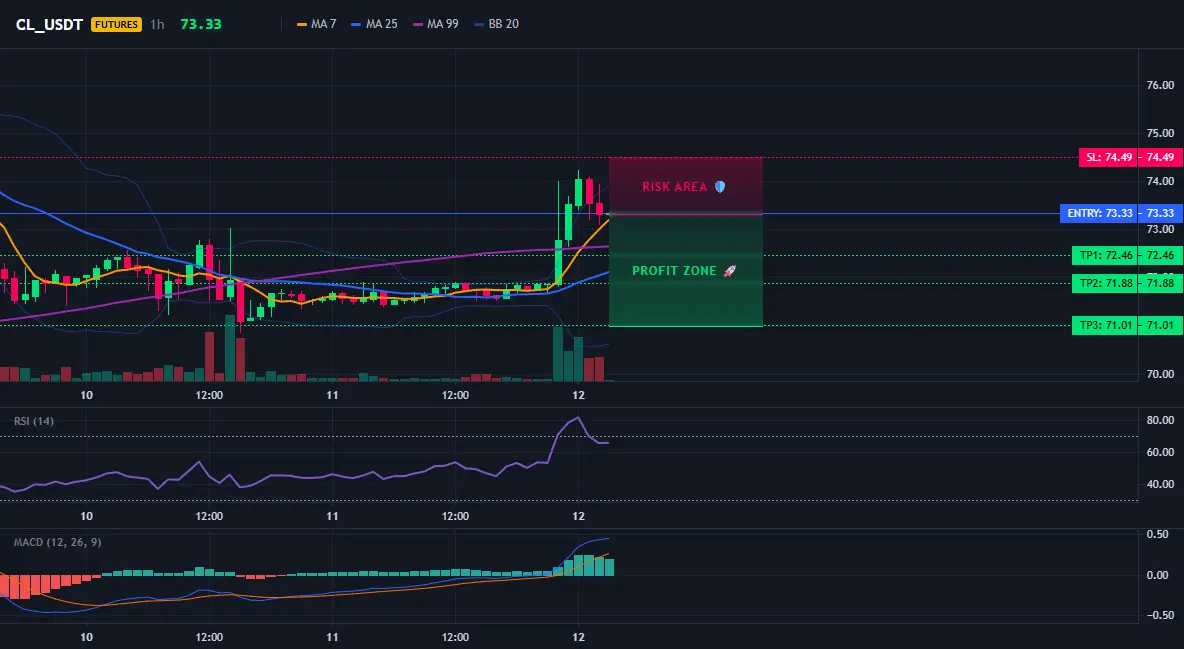The height and width of the screenshot is (649, 1184).
Task: Click the ENTRY: 73.33 label
Action: click(x=1099, y=213)
